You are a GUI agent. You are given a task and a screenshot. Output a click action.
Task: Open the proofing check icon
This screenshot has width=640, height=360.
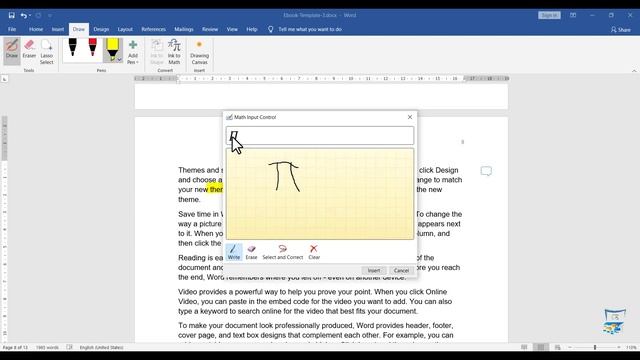pyautogui.click(x=69, y=347)
